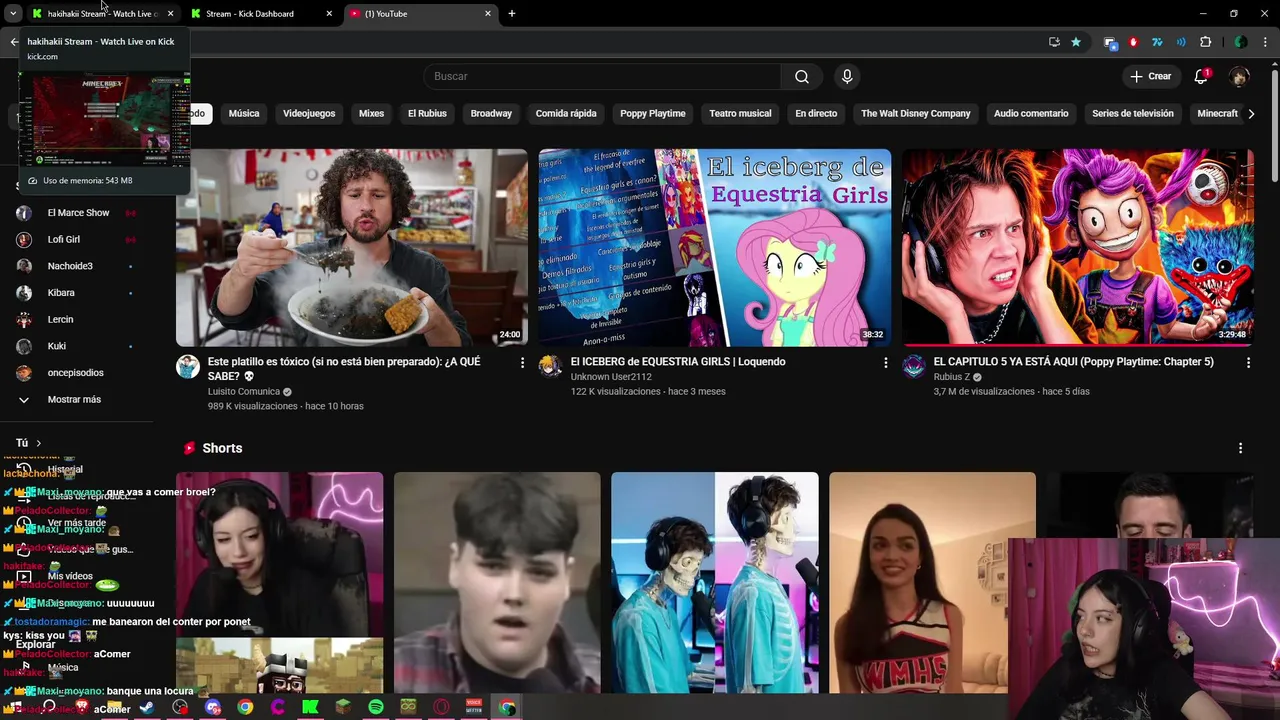Open the Rubius Z channel avatar
Image resolution: width=1280 pixels, height=720 pixels.
coord(914,366)
